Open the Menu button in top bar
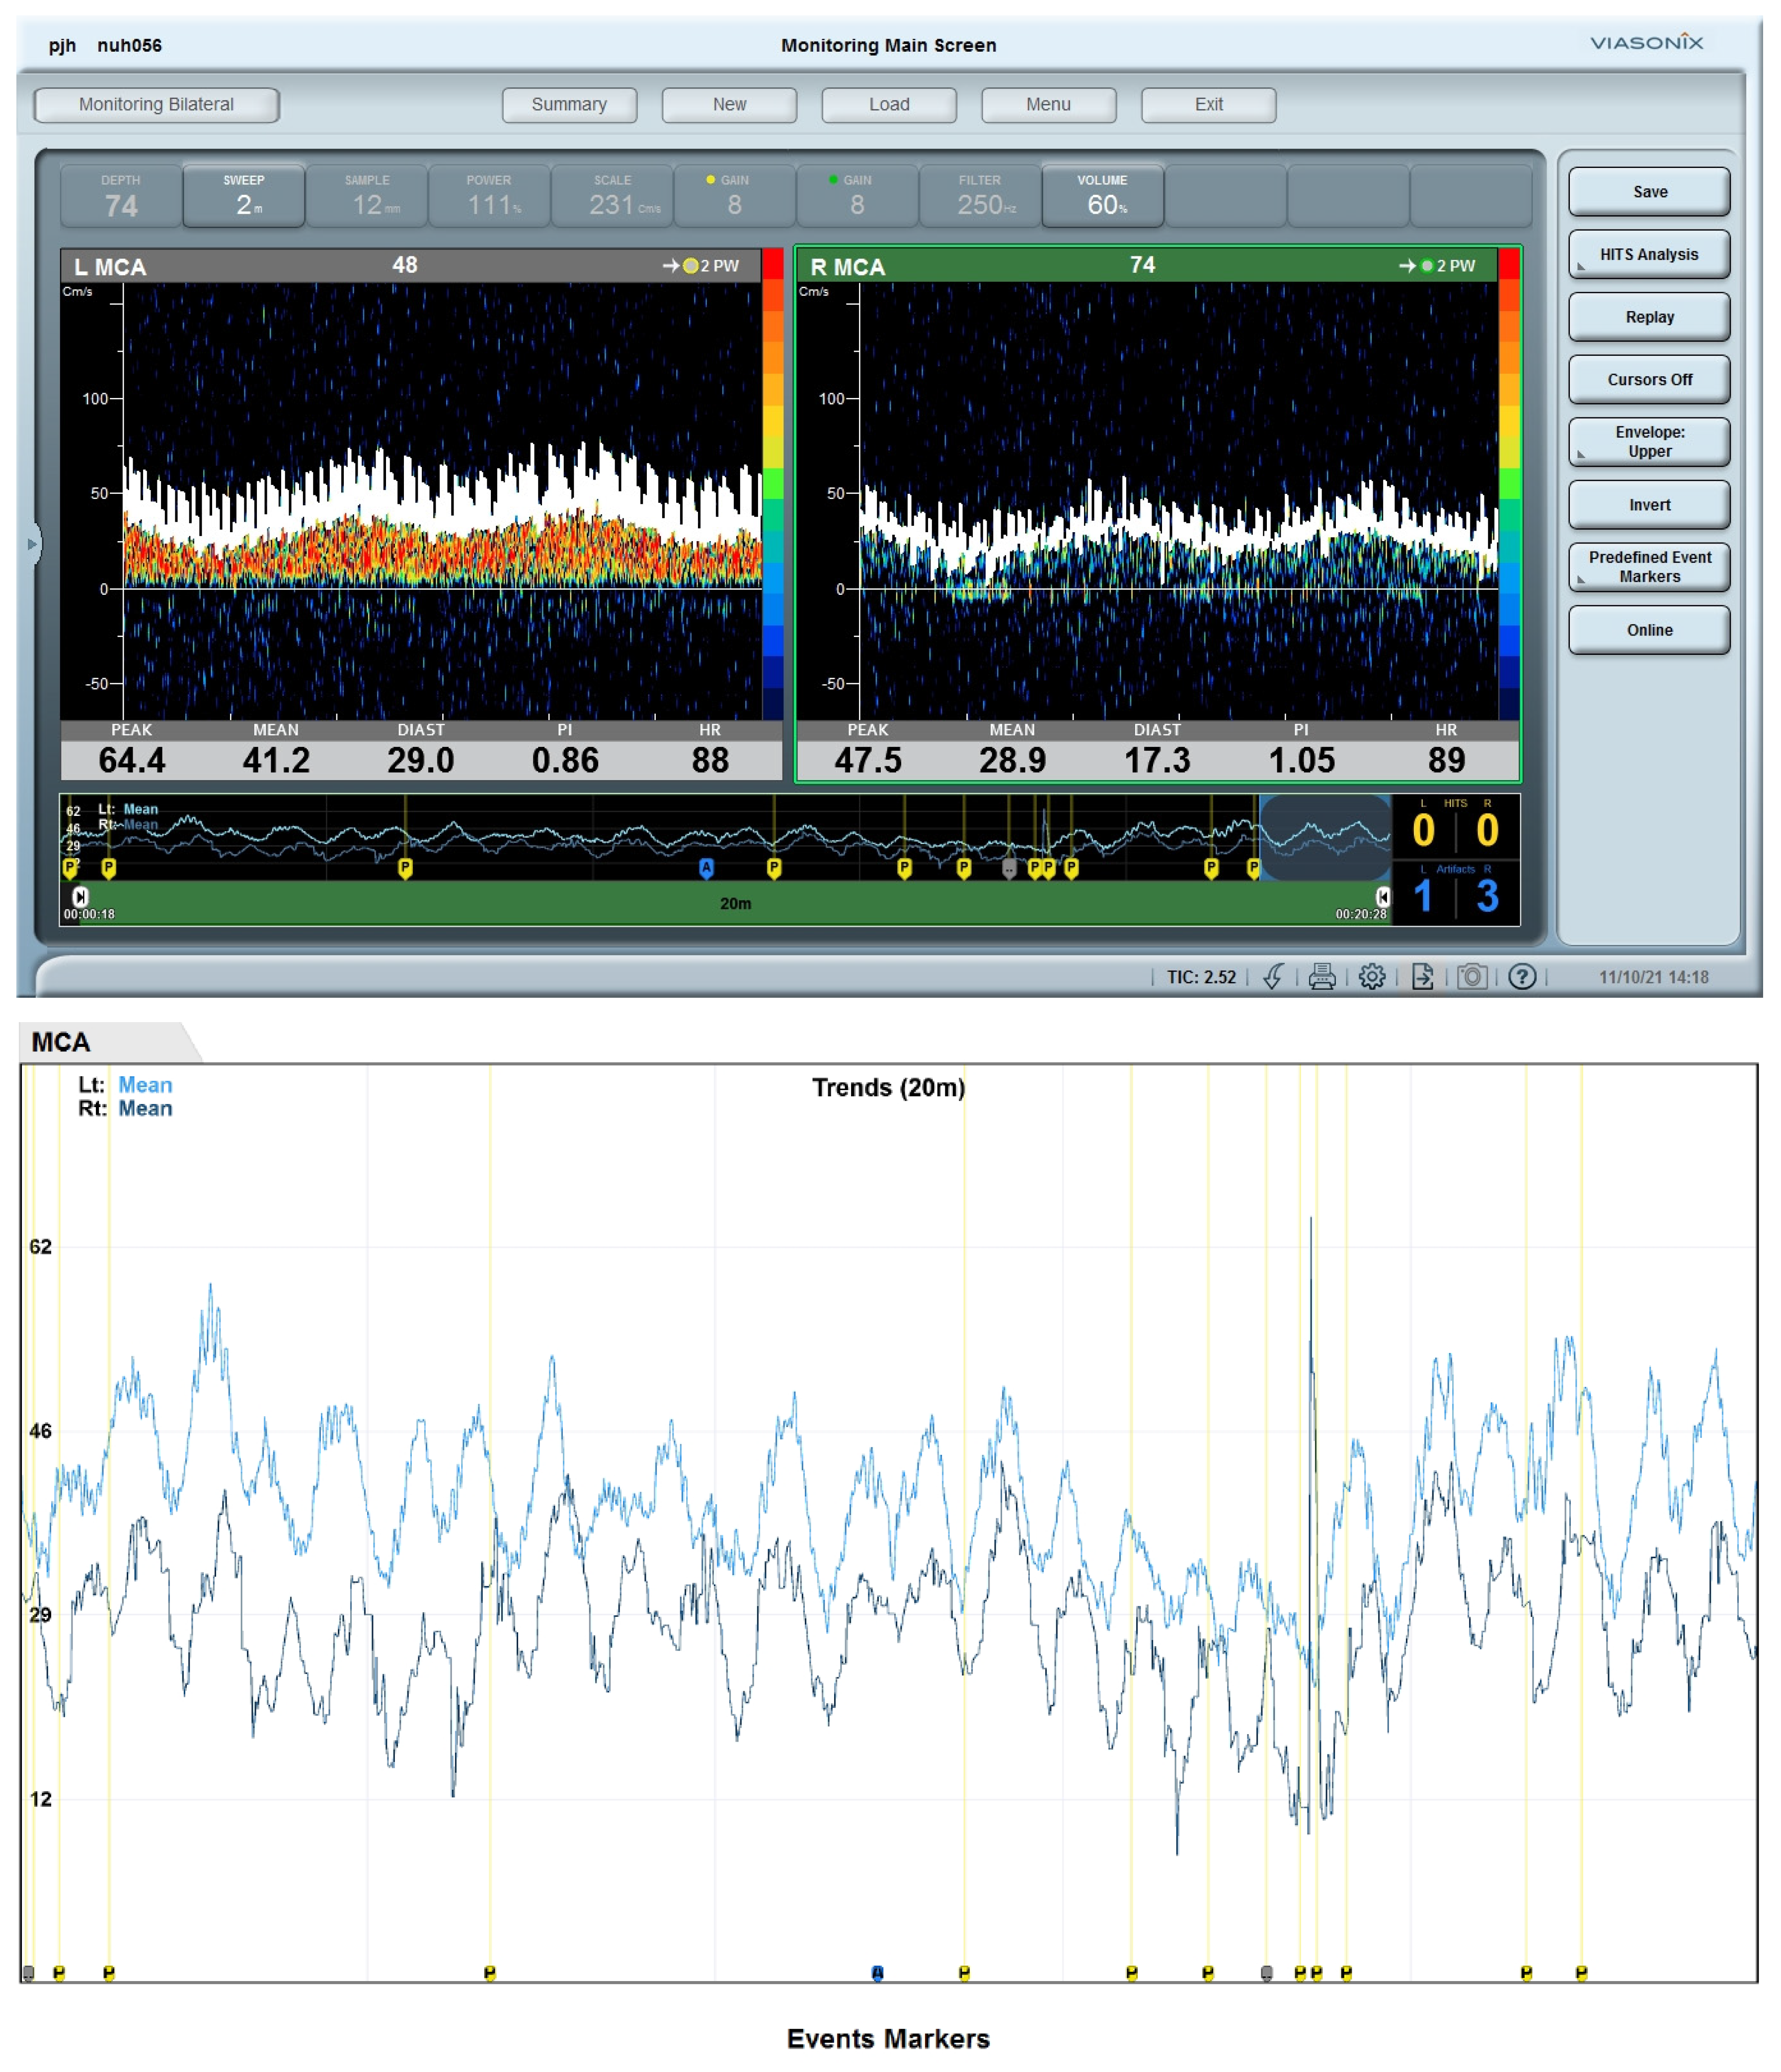Image resolution: width=1781 pixels, height=2072 pixels. pos(1048,105)
